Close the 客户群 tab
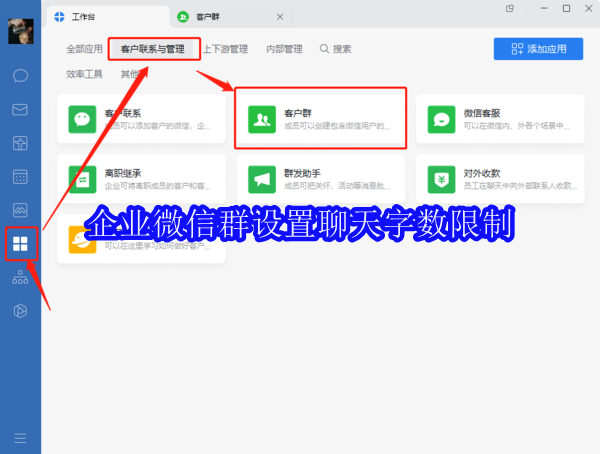The height and width of the screenshot is (454, 600). coord(280,17)
